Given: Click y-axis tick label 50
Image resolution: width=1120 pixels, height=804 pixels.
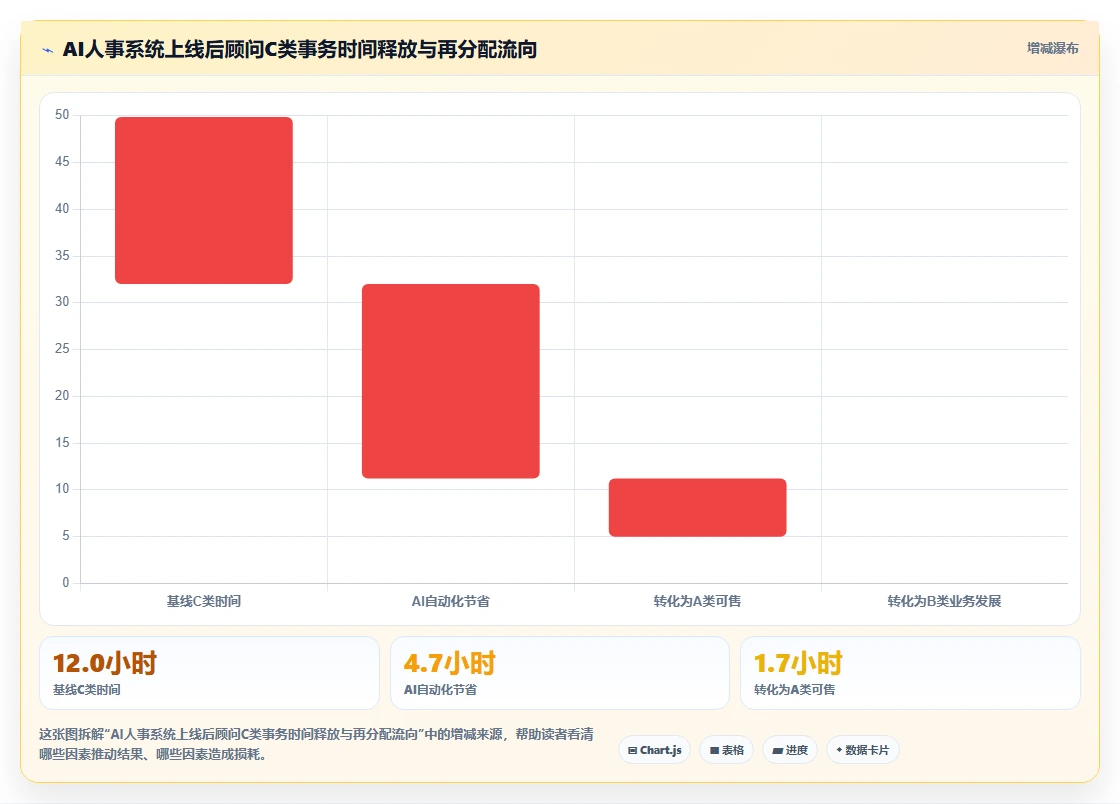Looking at the screenshot, I should pos(62,115).
